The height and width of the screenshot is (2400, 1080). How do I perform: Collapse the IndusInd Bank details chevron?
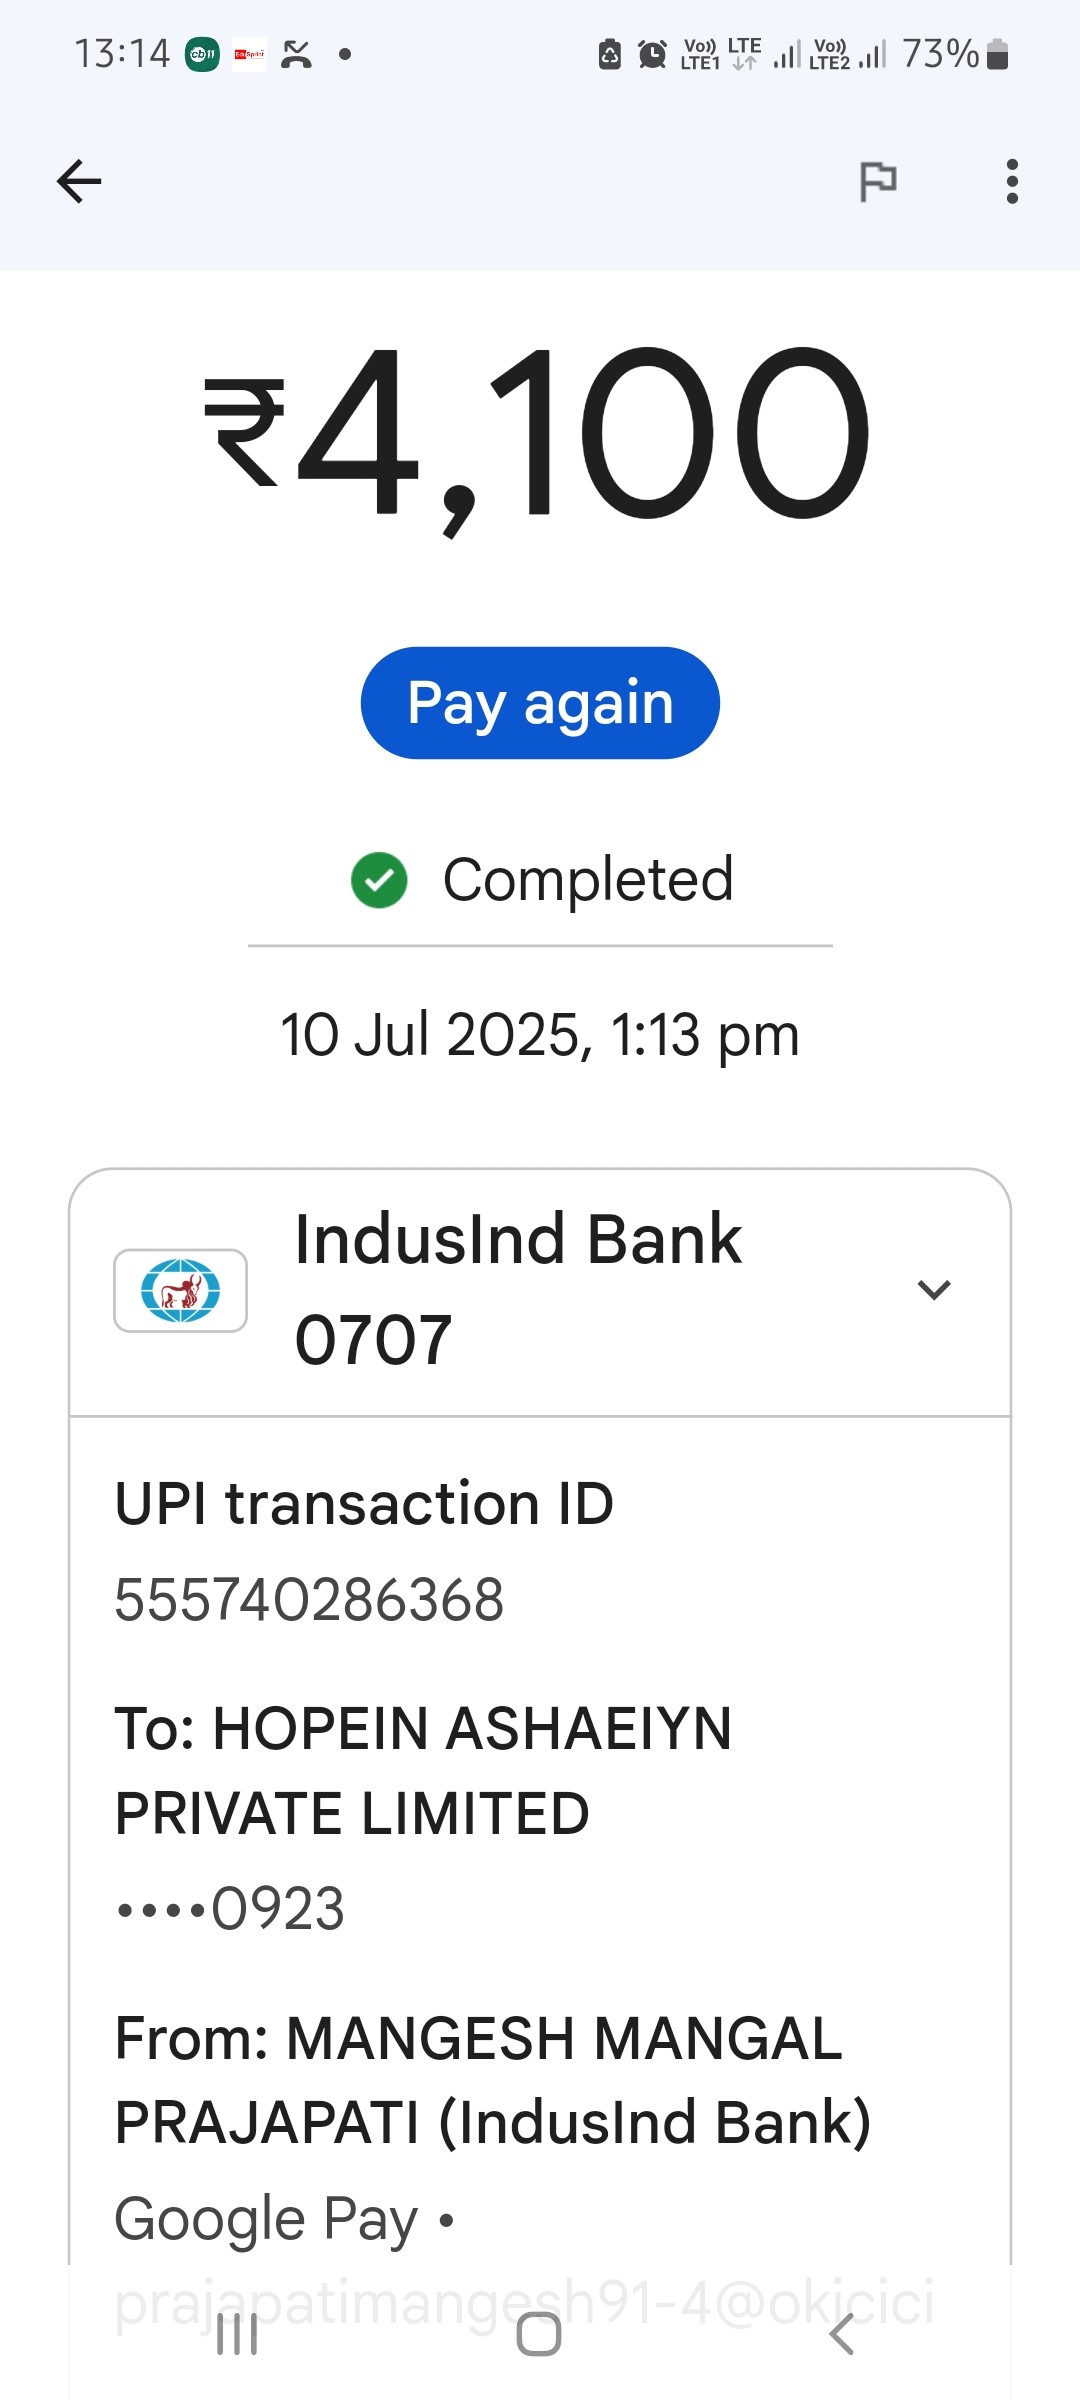[x=933, y=1290]
